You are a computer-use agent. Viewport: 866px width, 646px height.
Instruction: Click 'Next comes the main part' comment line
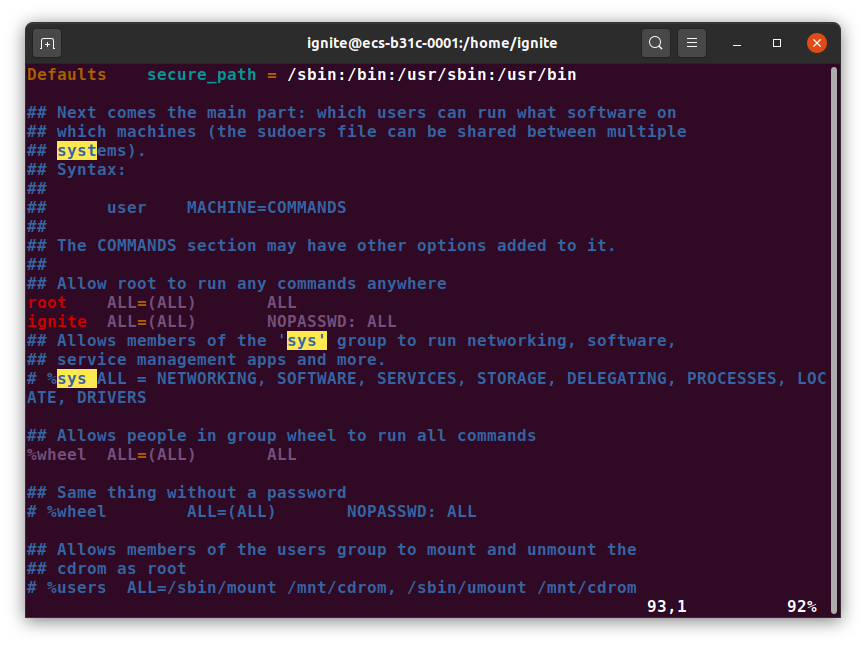tap(352, 113)
